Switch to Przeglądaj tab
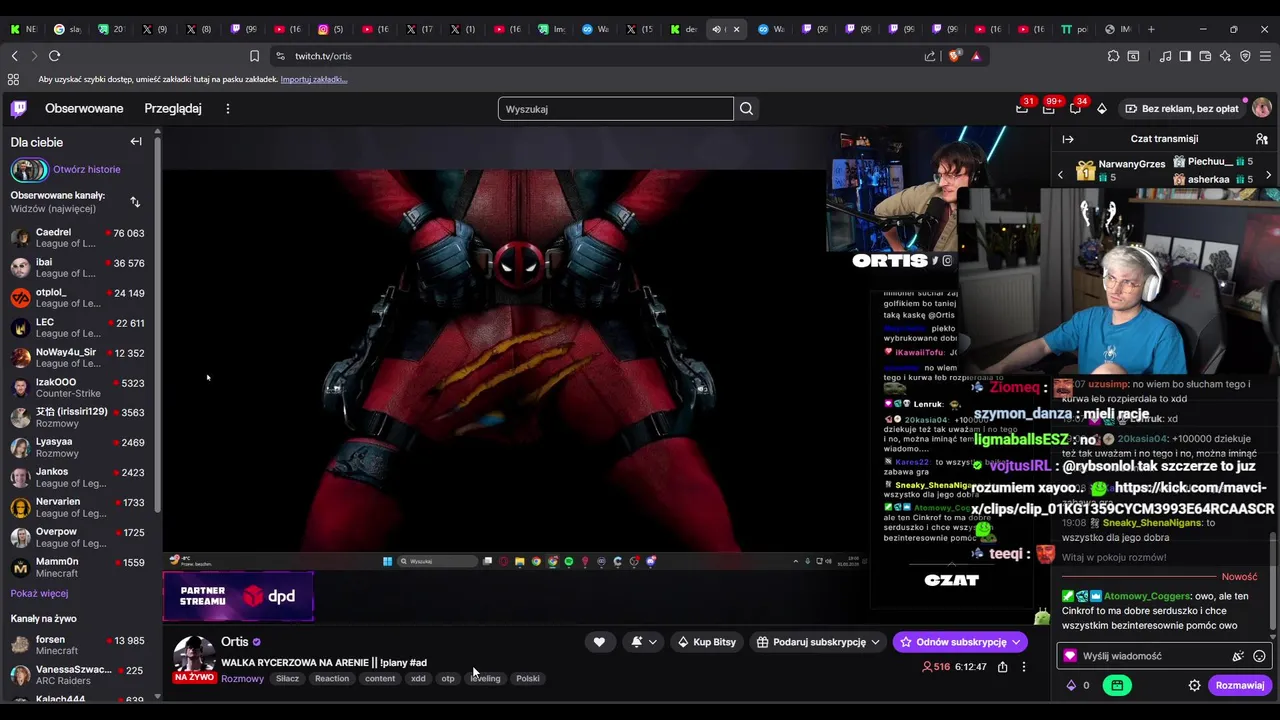Image resolution: width=1280 pixels, height=720 pixels. (x=173, y=108)
